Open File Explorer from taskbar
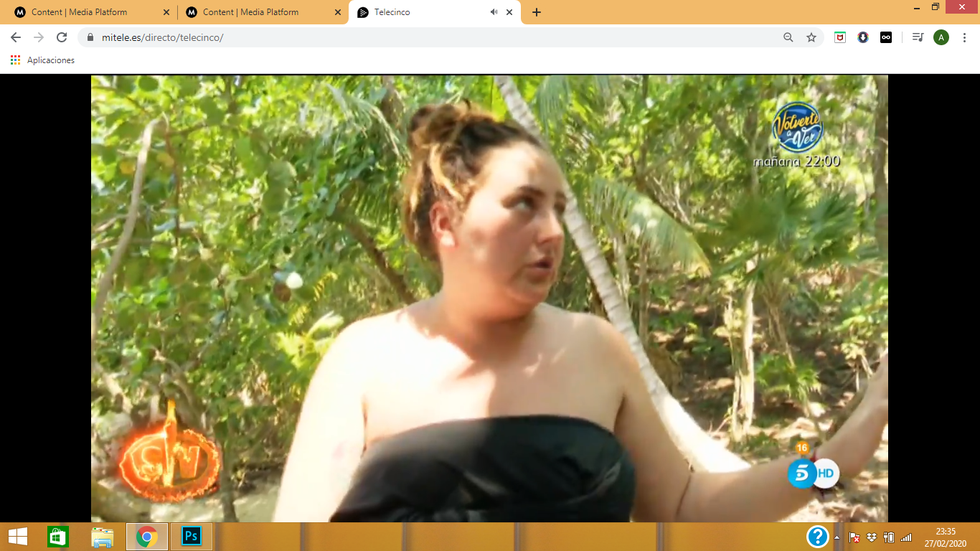 (x=102, y=537)
